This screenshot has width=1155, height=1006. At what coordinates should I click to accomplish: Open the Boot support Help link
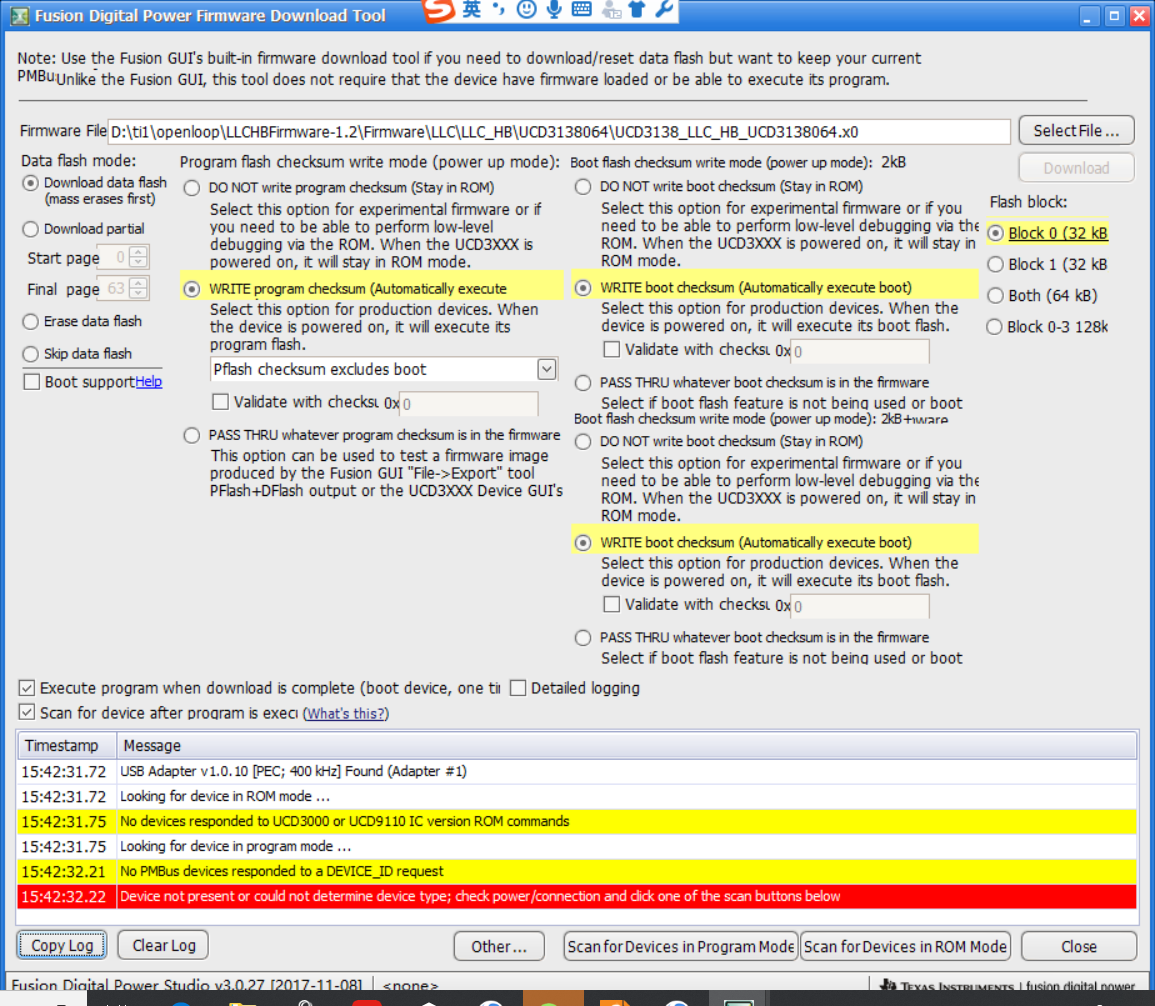[148, 381]
